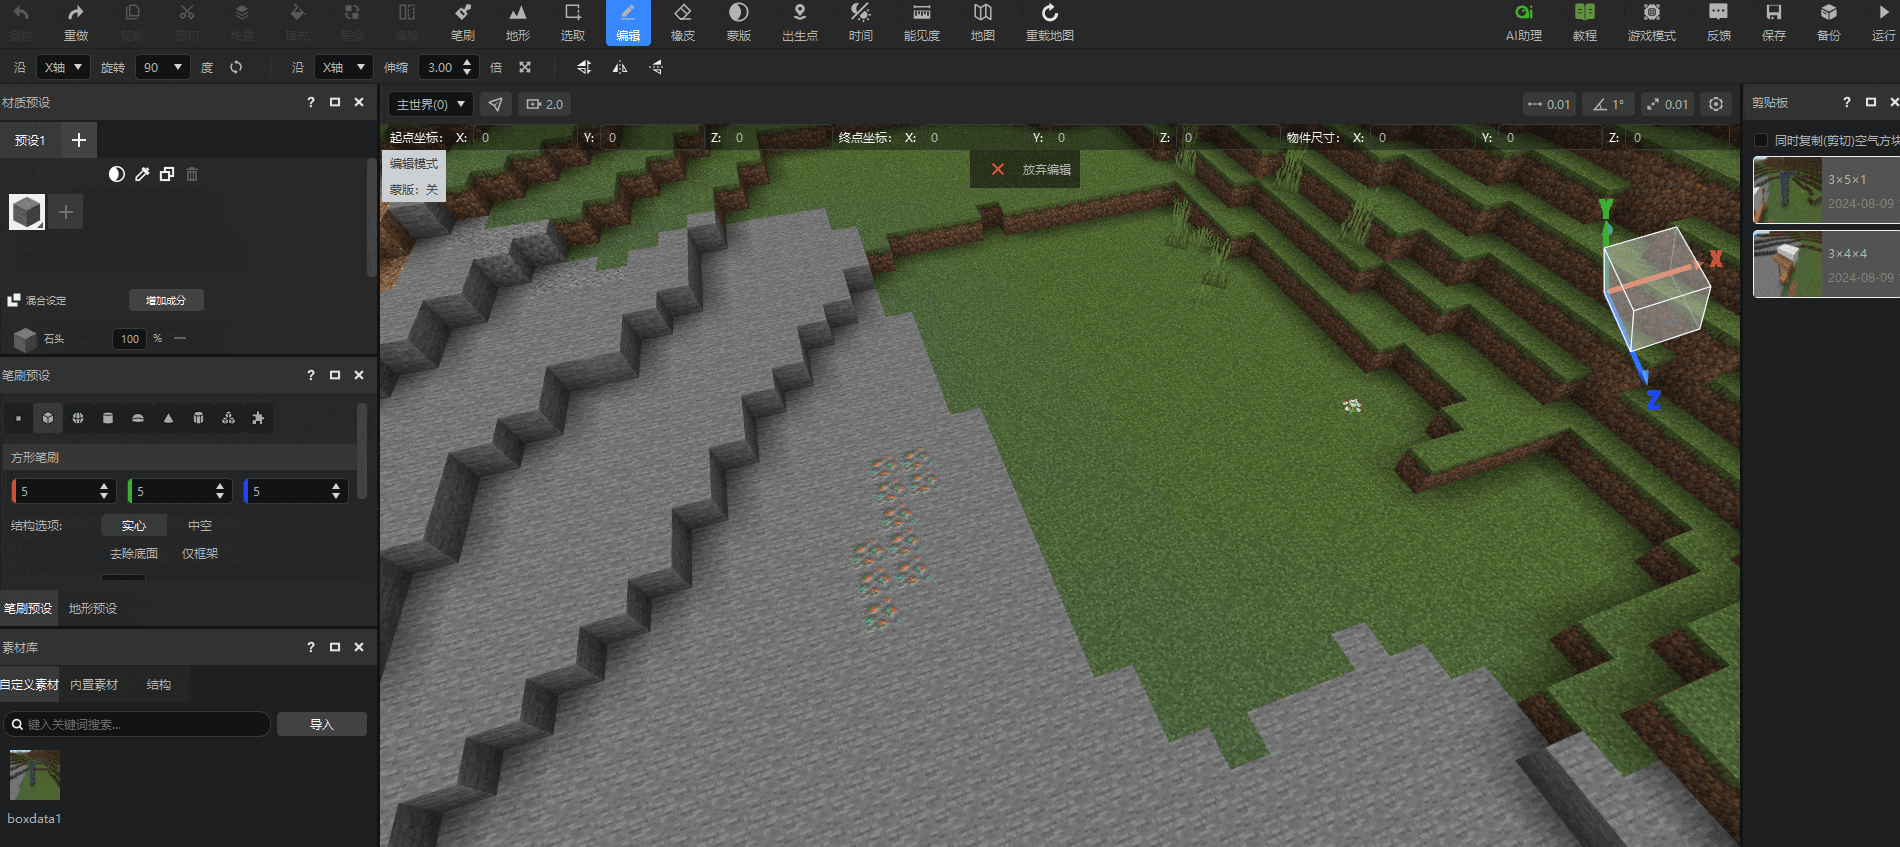Click the duplicate icon in material preset

(x=167, y=174)
